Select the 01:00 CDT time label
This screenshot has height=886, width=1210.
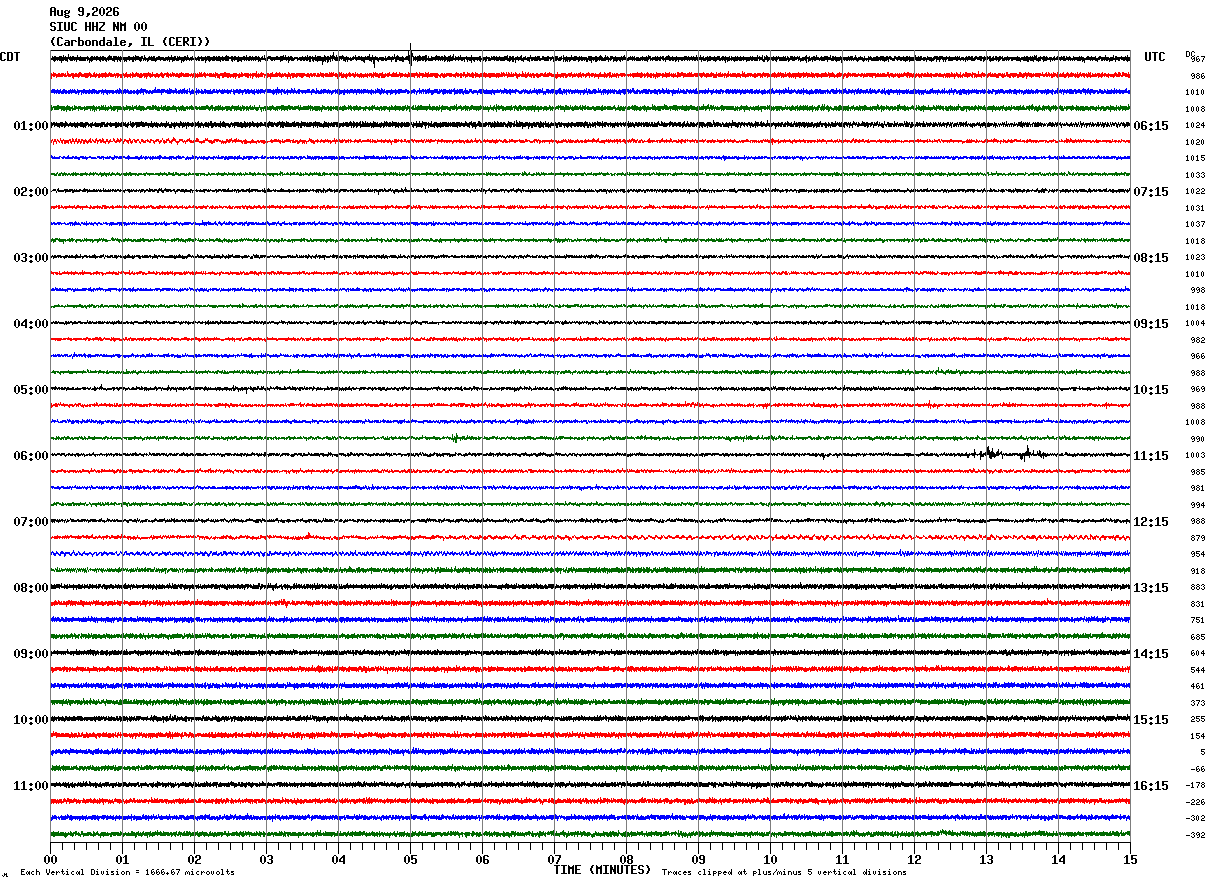tap(31, 126)
